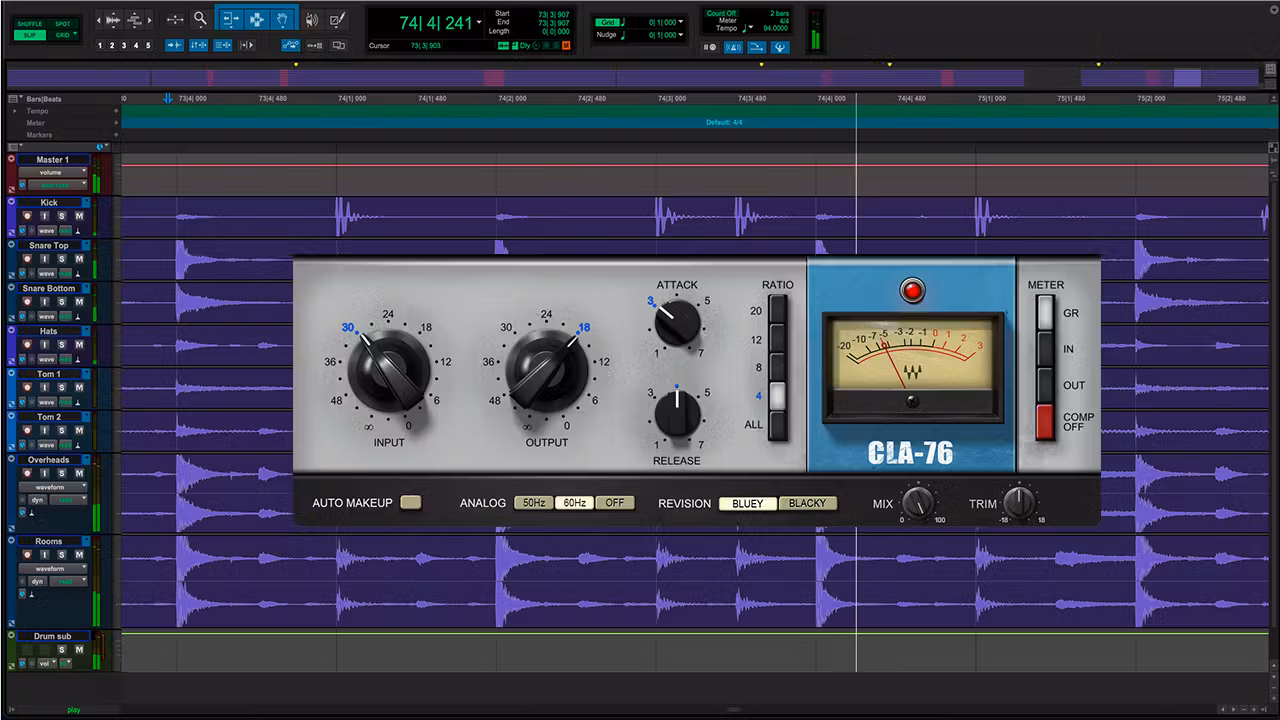Click zoom preset number 3
This screenshot has height=720, width=1280.
tap(123, 44)
